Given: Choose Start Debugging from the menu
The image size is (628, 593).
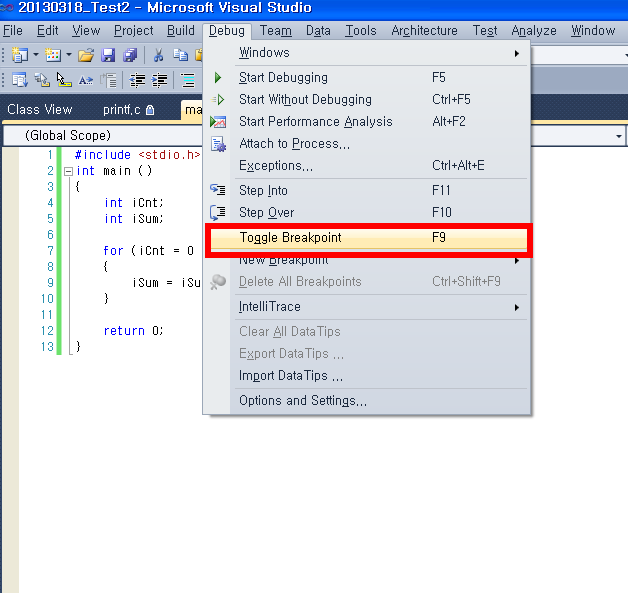Looking at the screenshot, I should (x=368, y=77).
